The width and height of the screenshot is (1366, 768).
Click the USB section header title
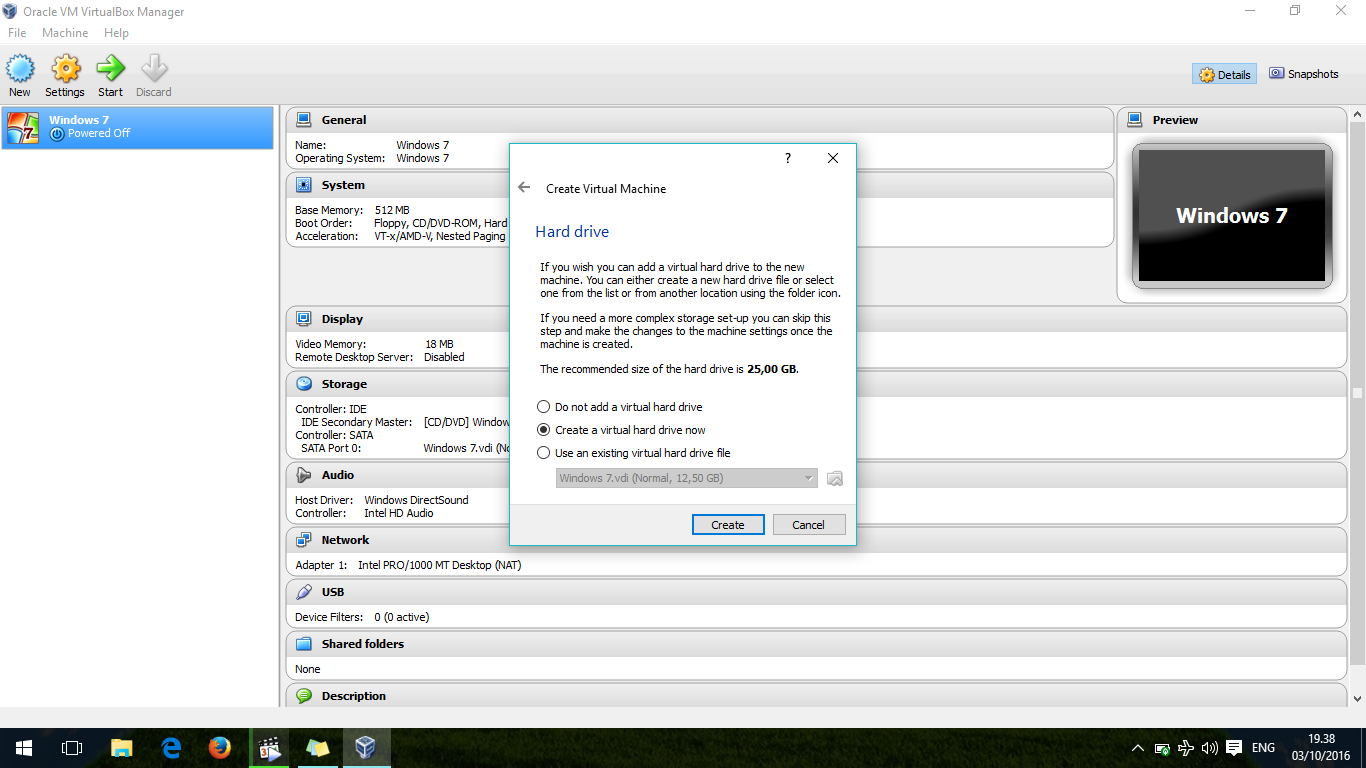click(333, 592)
